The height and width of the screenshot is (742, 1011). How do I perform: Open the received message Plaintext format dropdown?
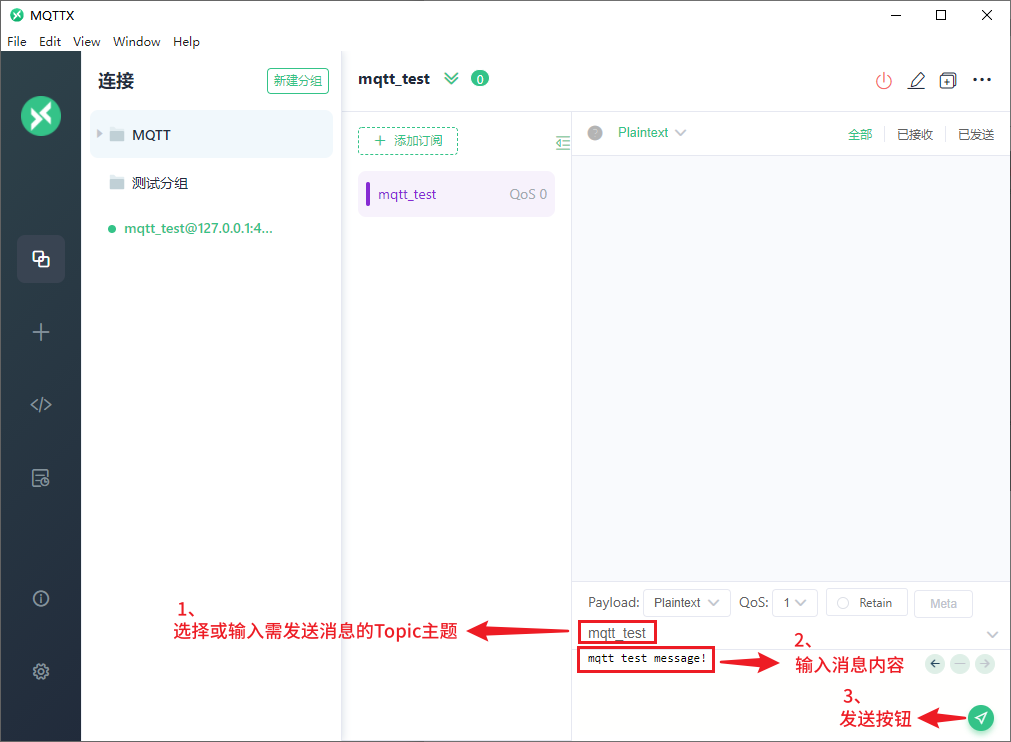(652, 133)
